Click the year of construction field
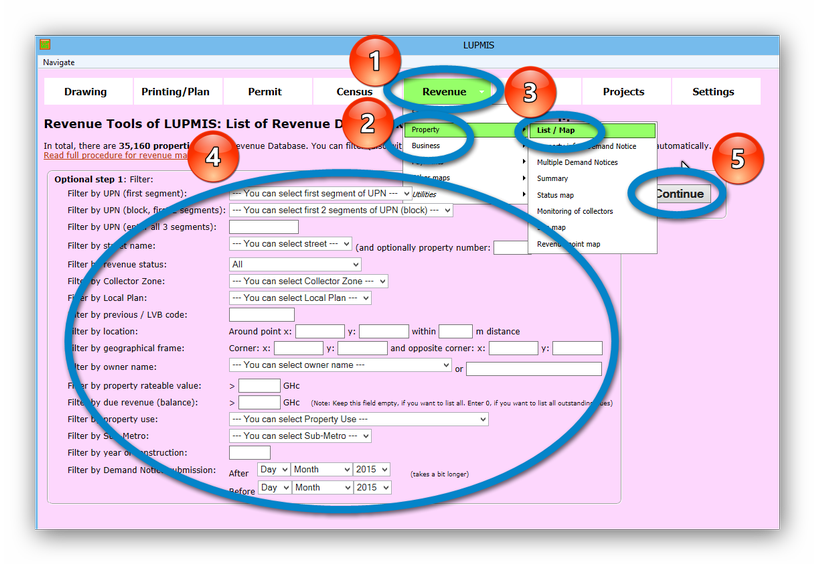 point(250,452)
